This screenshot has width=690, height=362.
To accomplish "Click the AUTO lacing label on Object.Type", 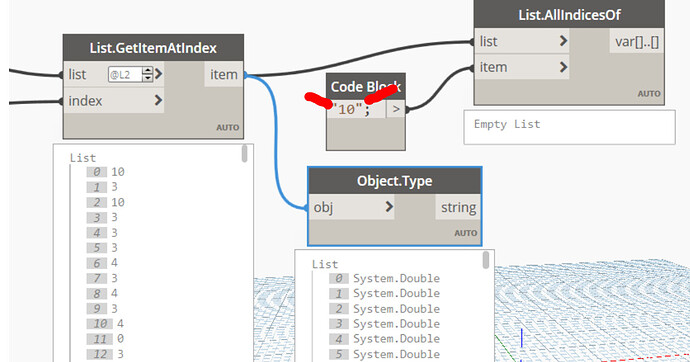I will (x=465, y=233).
